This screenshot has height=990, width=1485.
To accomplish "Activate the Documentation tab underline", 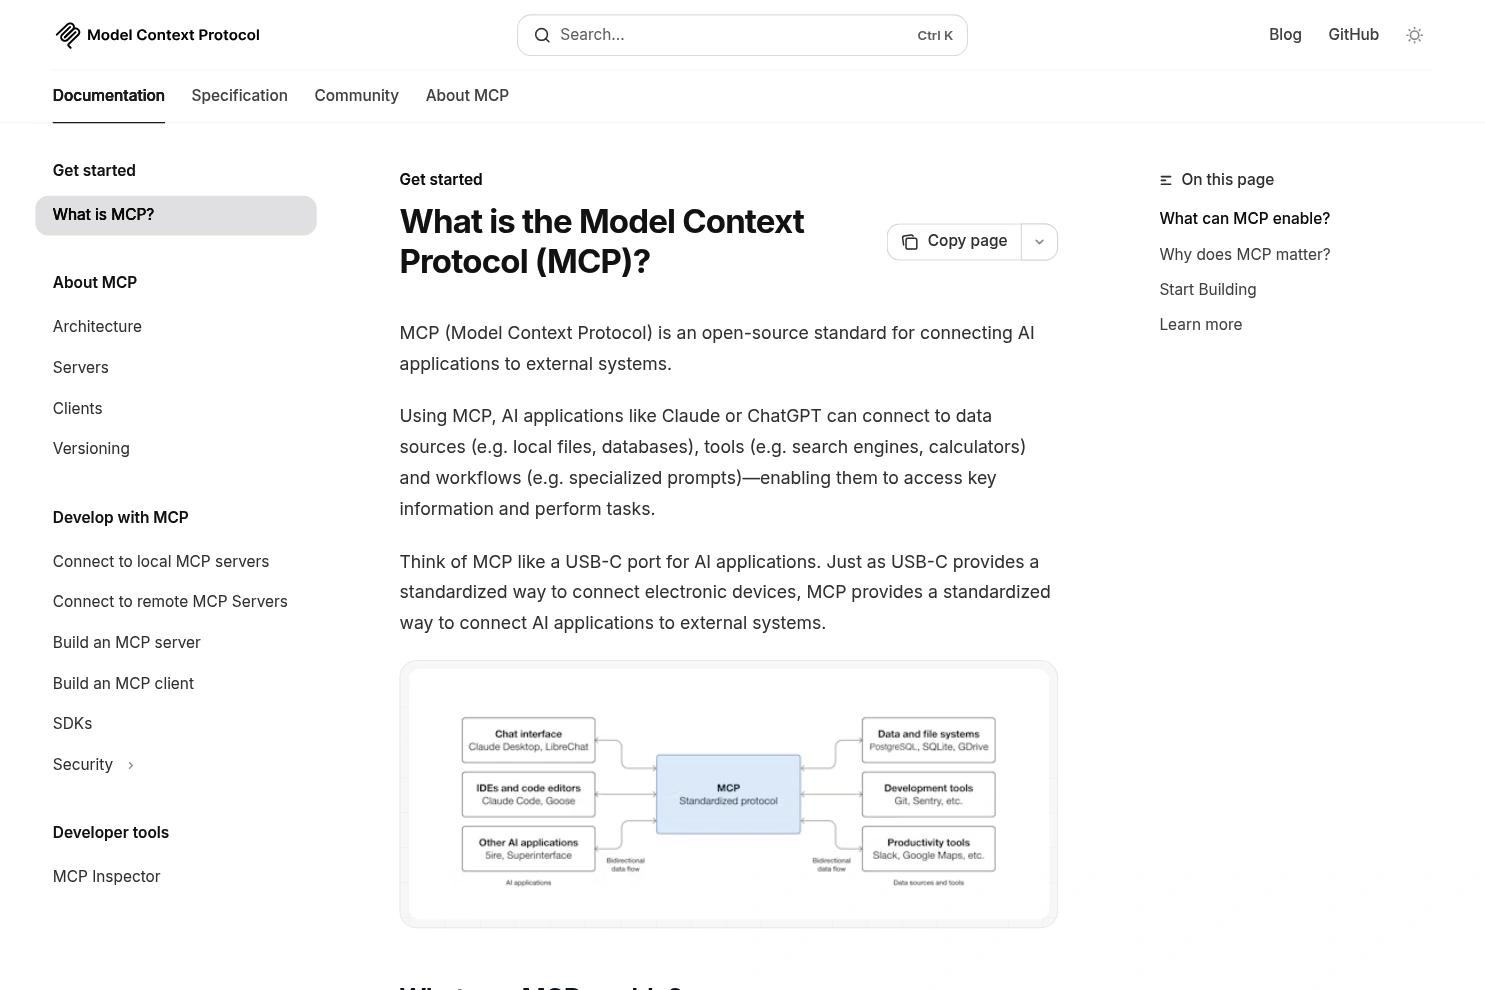I will pos(108,95).
